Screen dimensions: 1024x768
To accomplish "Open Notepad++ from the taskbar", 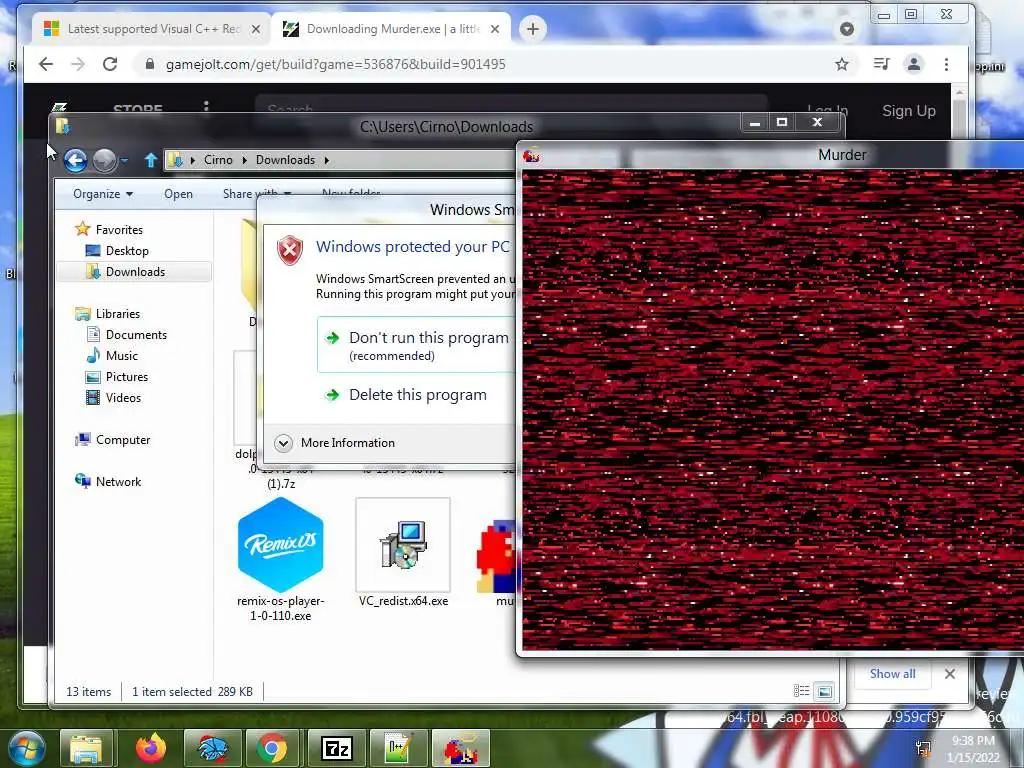I will point(398,748).
